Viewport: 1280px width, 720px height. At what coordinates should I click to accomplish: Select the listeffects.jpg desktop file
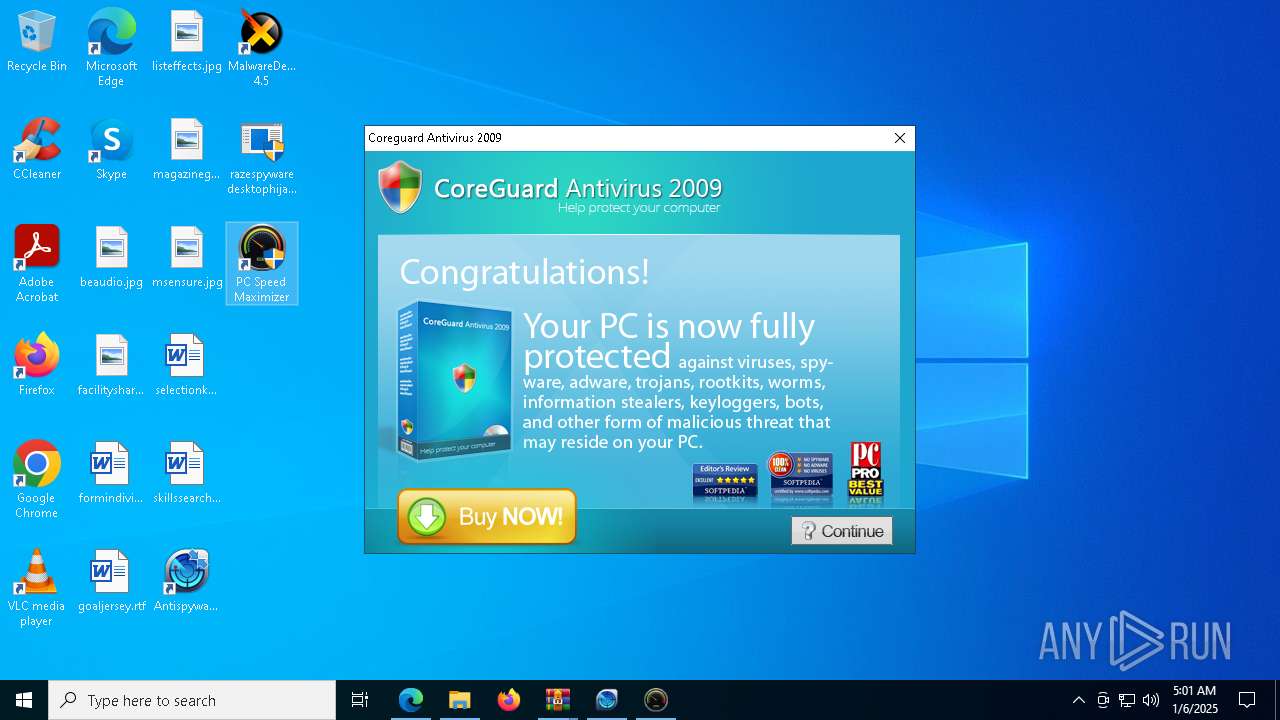coord(187,42)
